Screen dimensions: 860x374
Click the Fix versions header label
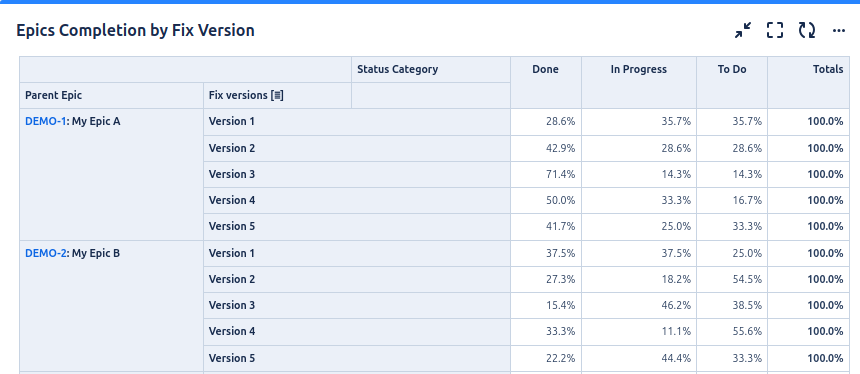tap(238, 95)
